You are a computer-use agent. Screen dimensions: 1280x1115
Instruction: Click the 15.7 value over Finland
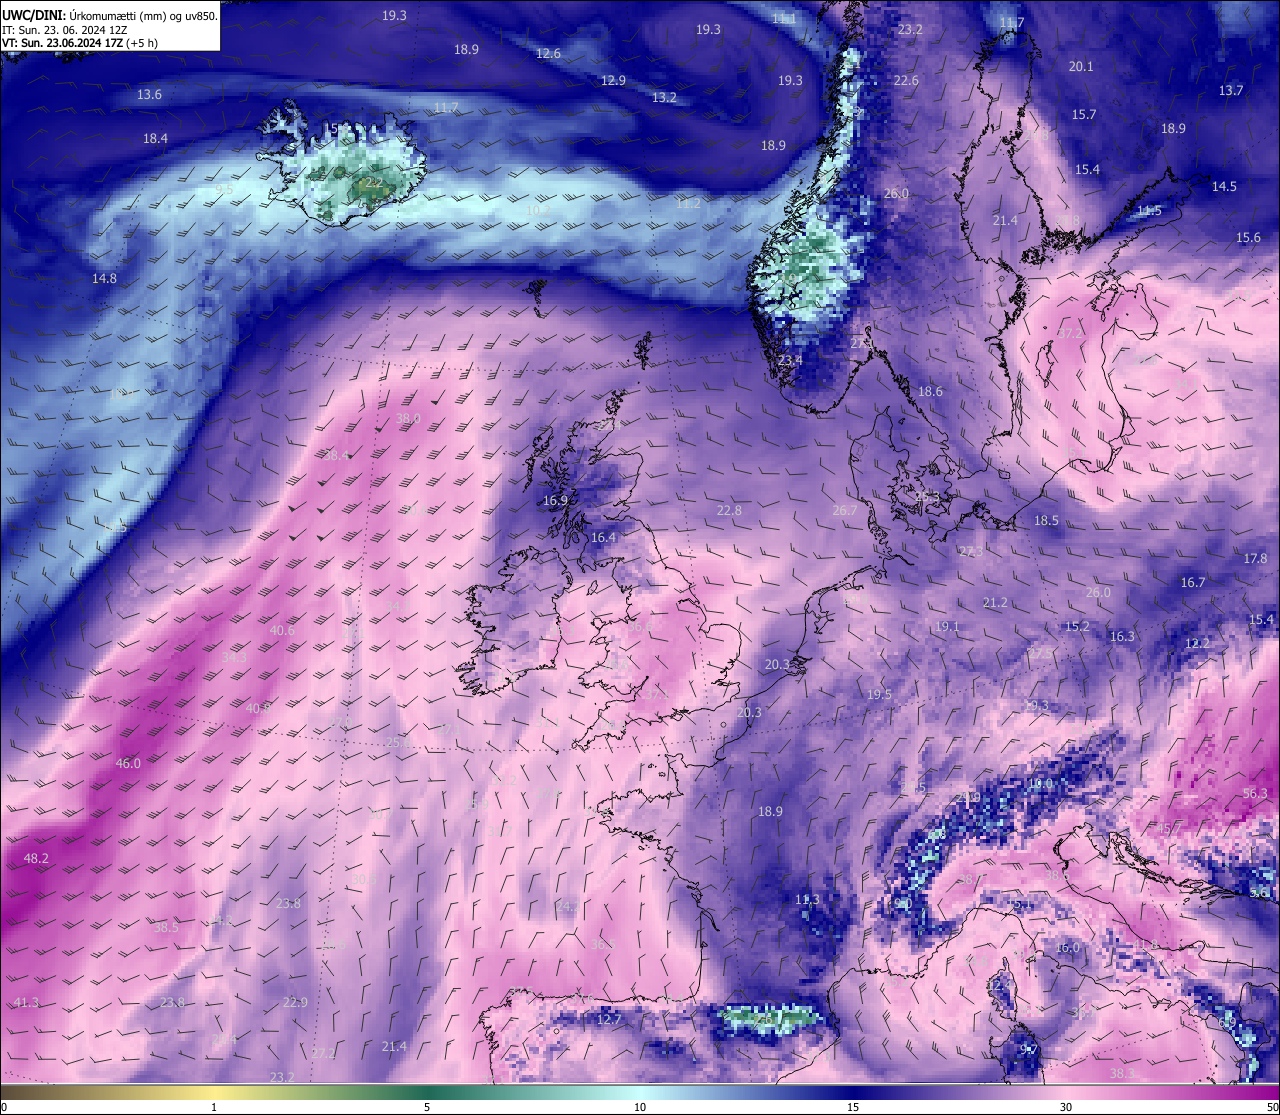[1084, 114]
